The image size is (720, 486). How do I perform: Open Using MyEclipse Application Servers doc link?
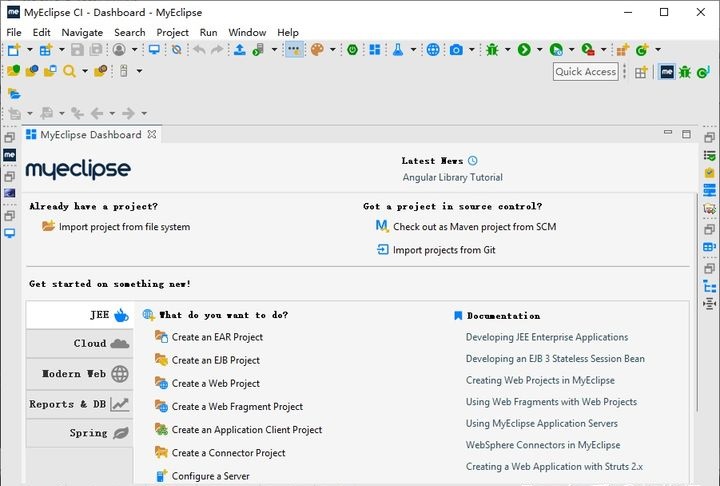coord(541,424)
